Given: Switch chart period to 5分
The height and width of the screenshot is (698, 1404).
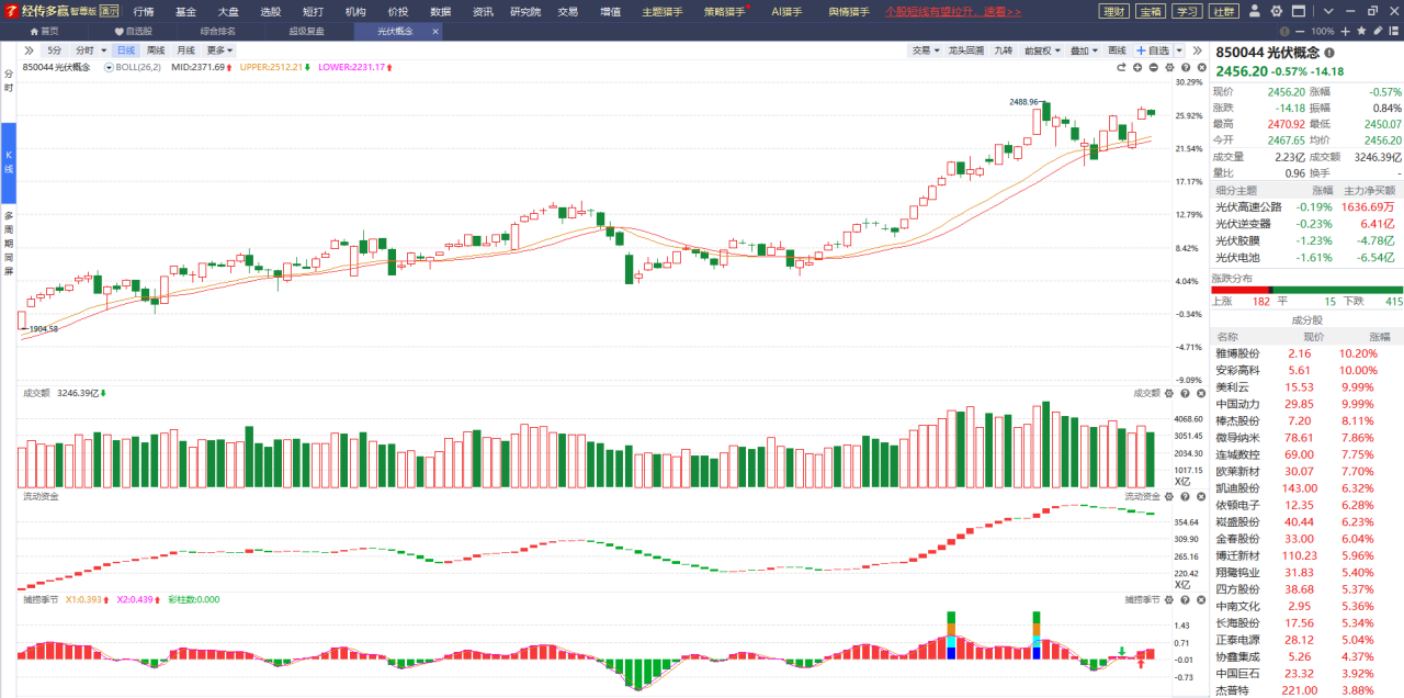Looking at the screenshot, I should (54, 50).
